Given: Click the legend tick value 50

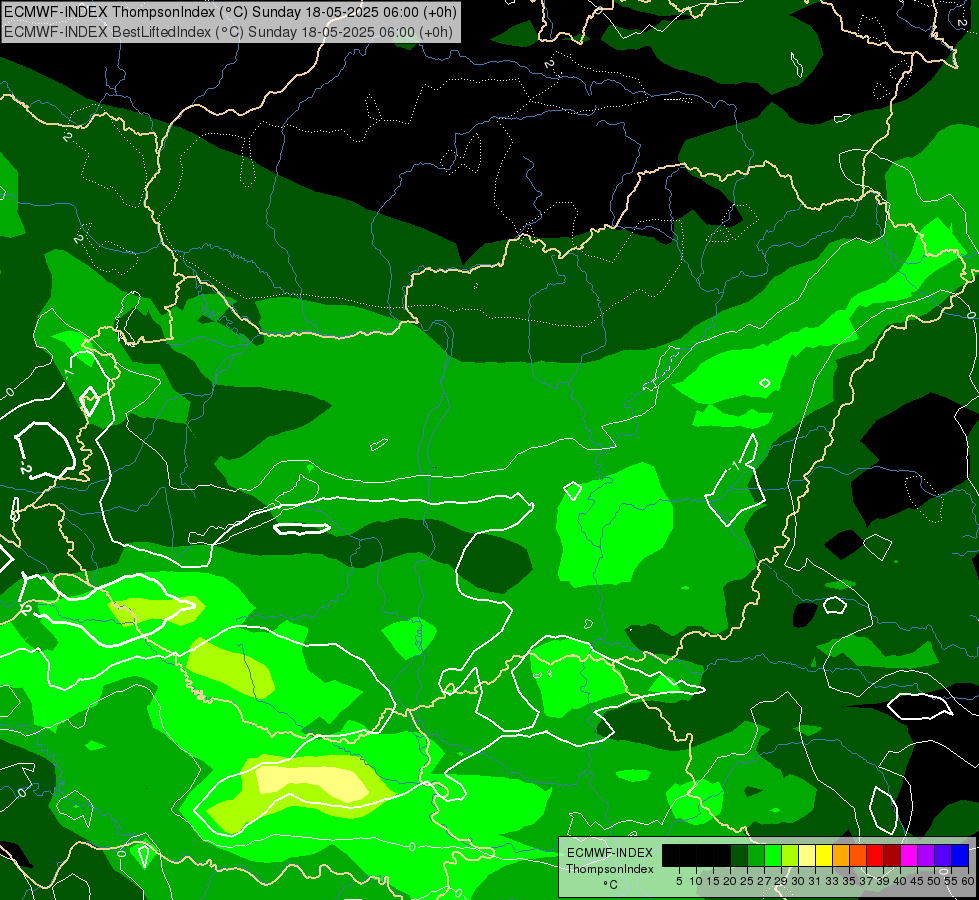Looking at the screenshot, I should coord(934,881).
